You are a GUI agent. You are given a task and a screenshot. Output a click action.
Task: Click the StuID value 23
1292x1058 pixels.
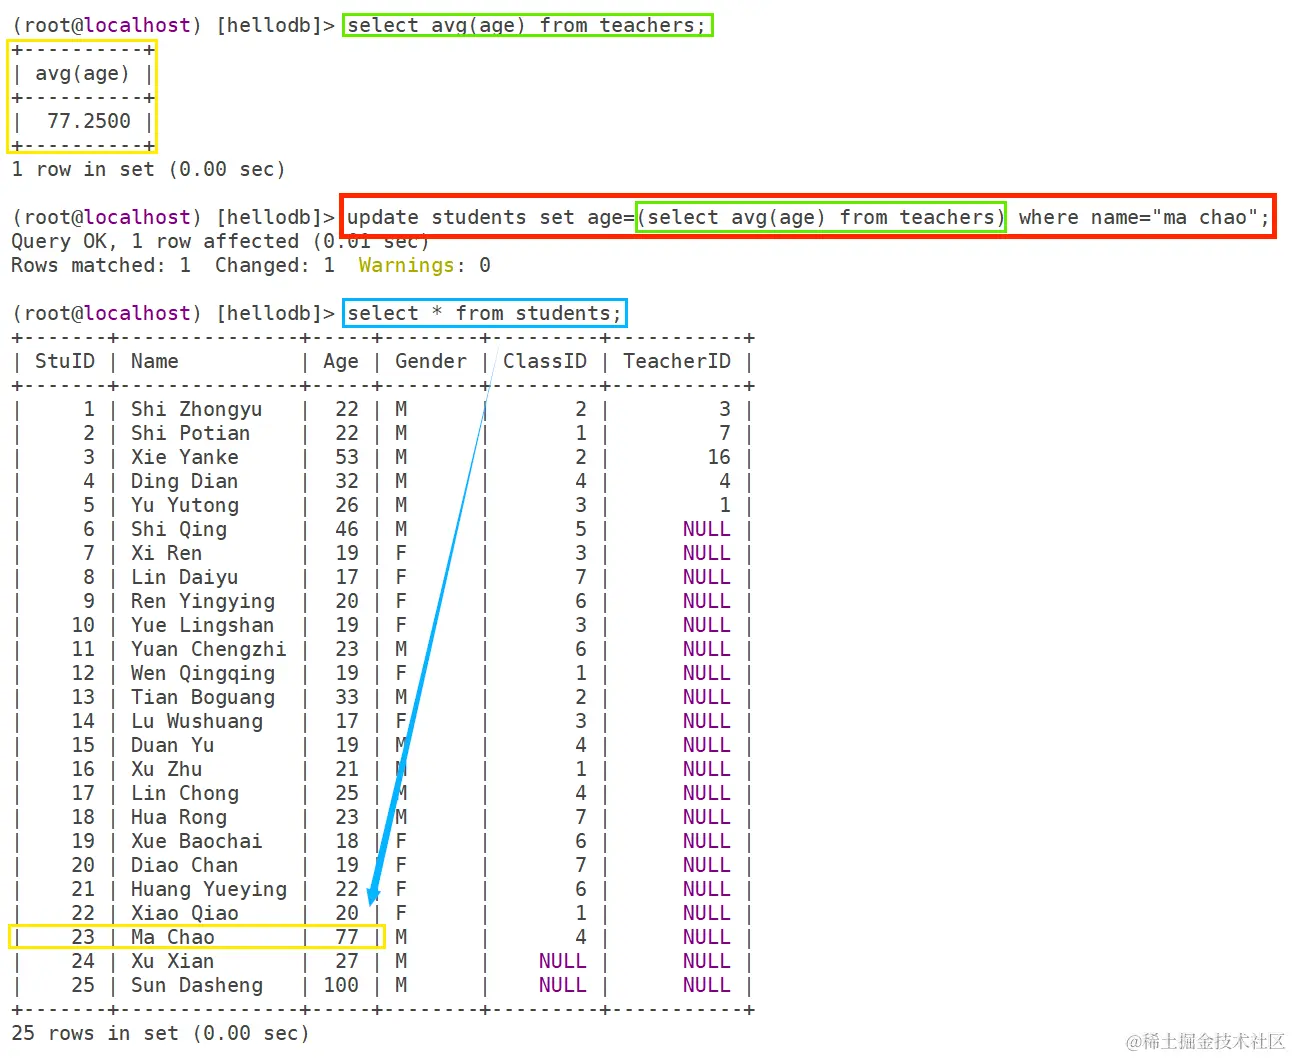click(x=83, y=937)
